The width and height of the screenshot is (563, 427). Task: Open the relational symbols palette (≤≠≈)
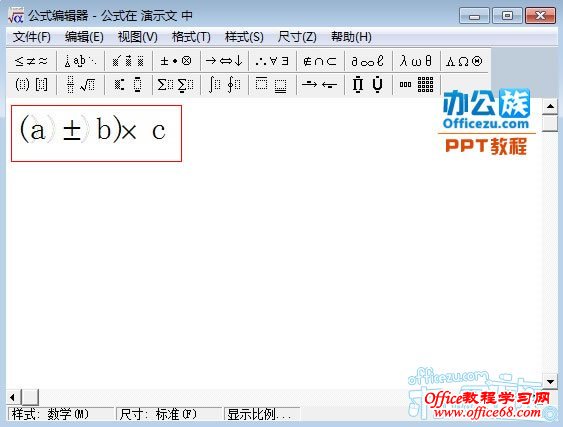click(32, 61)
